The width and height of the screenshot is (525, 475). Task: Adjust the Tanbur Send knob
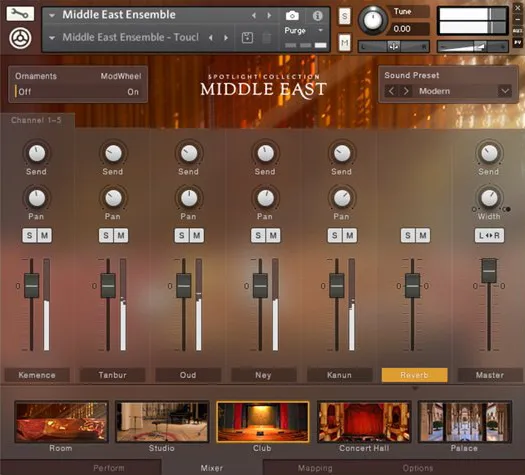pyautogui.click(x=113, y=153)
